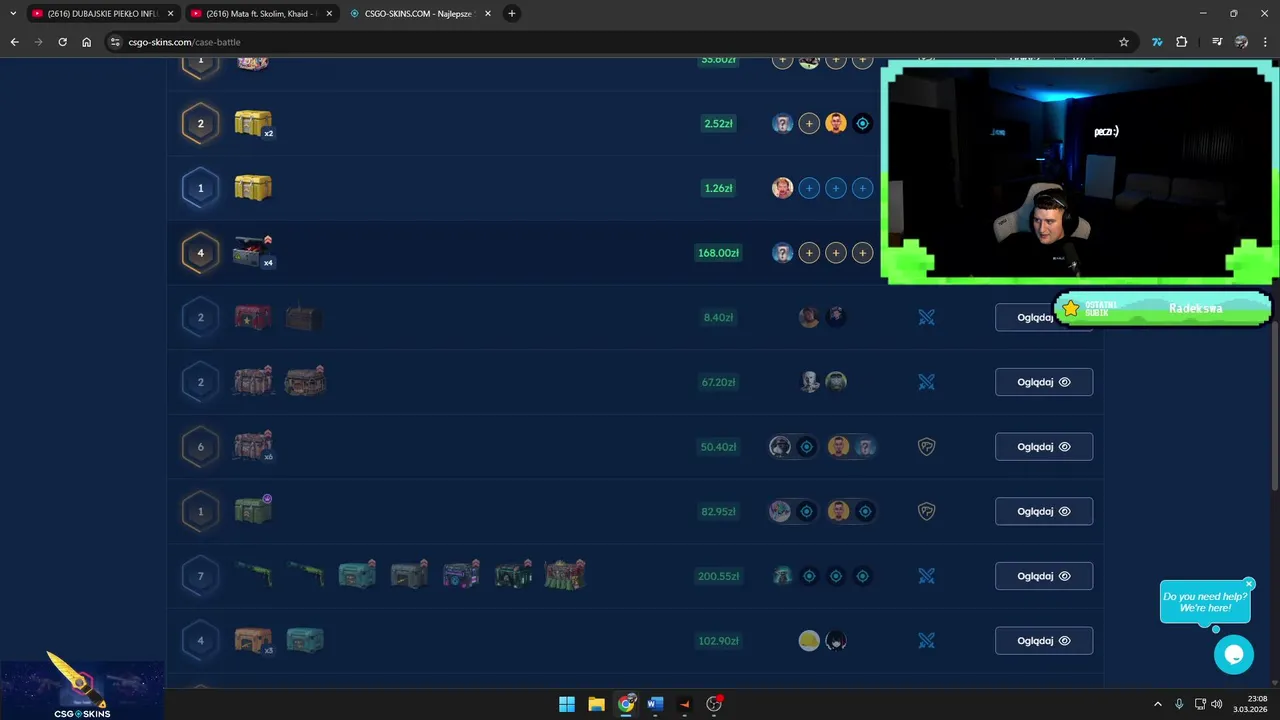1280x720 pixels.
Task: Click the bot target icon in the 2.52zł row
Action: 862,124
